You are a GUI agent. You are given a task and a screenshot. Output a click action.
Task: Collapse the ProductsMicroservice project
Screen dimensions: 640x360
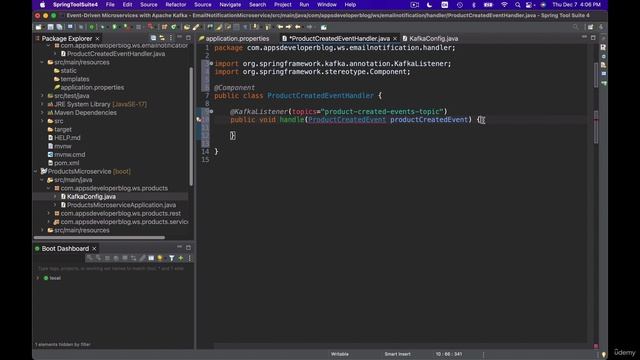(36, 171)
